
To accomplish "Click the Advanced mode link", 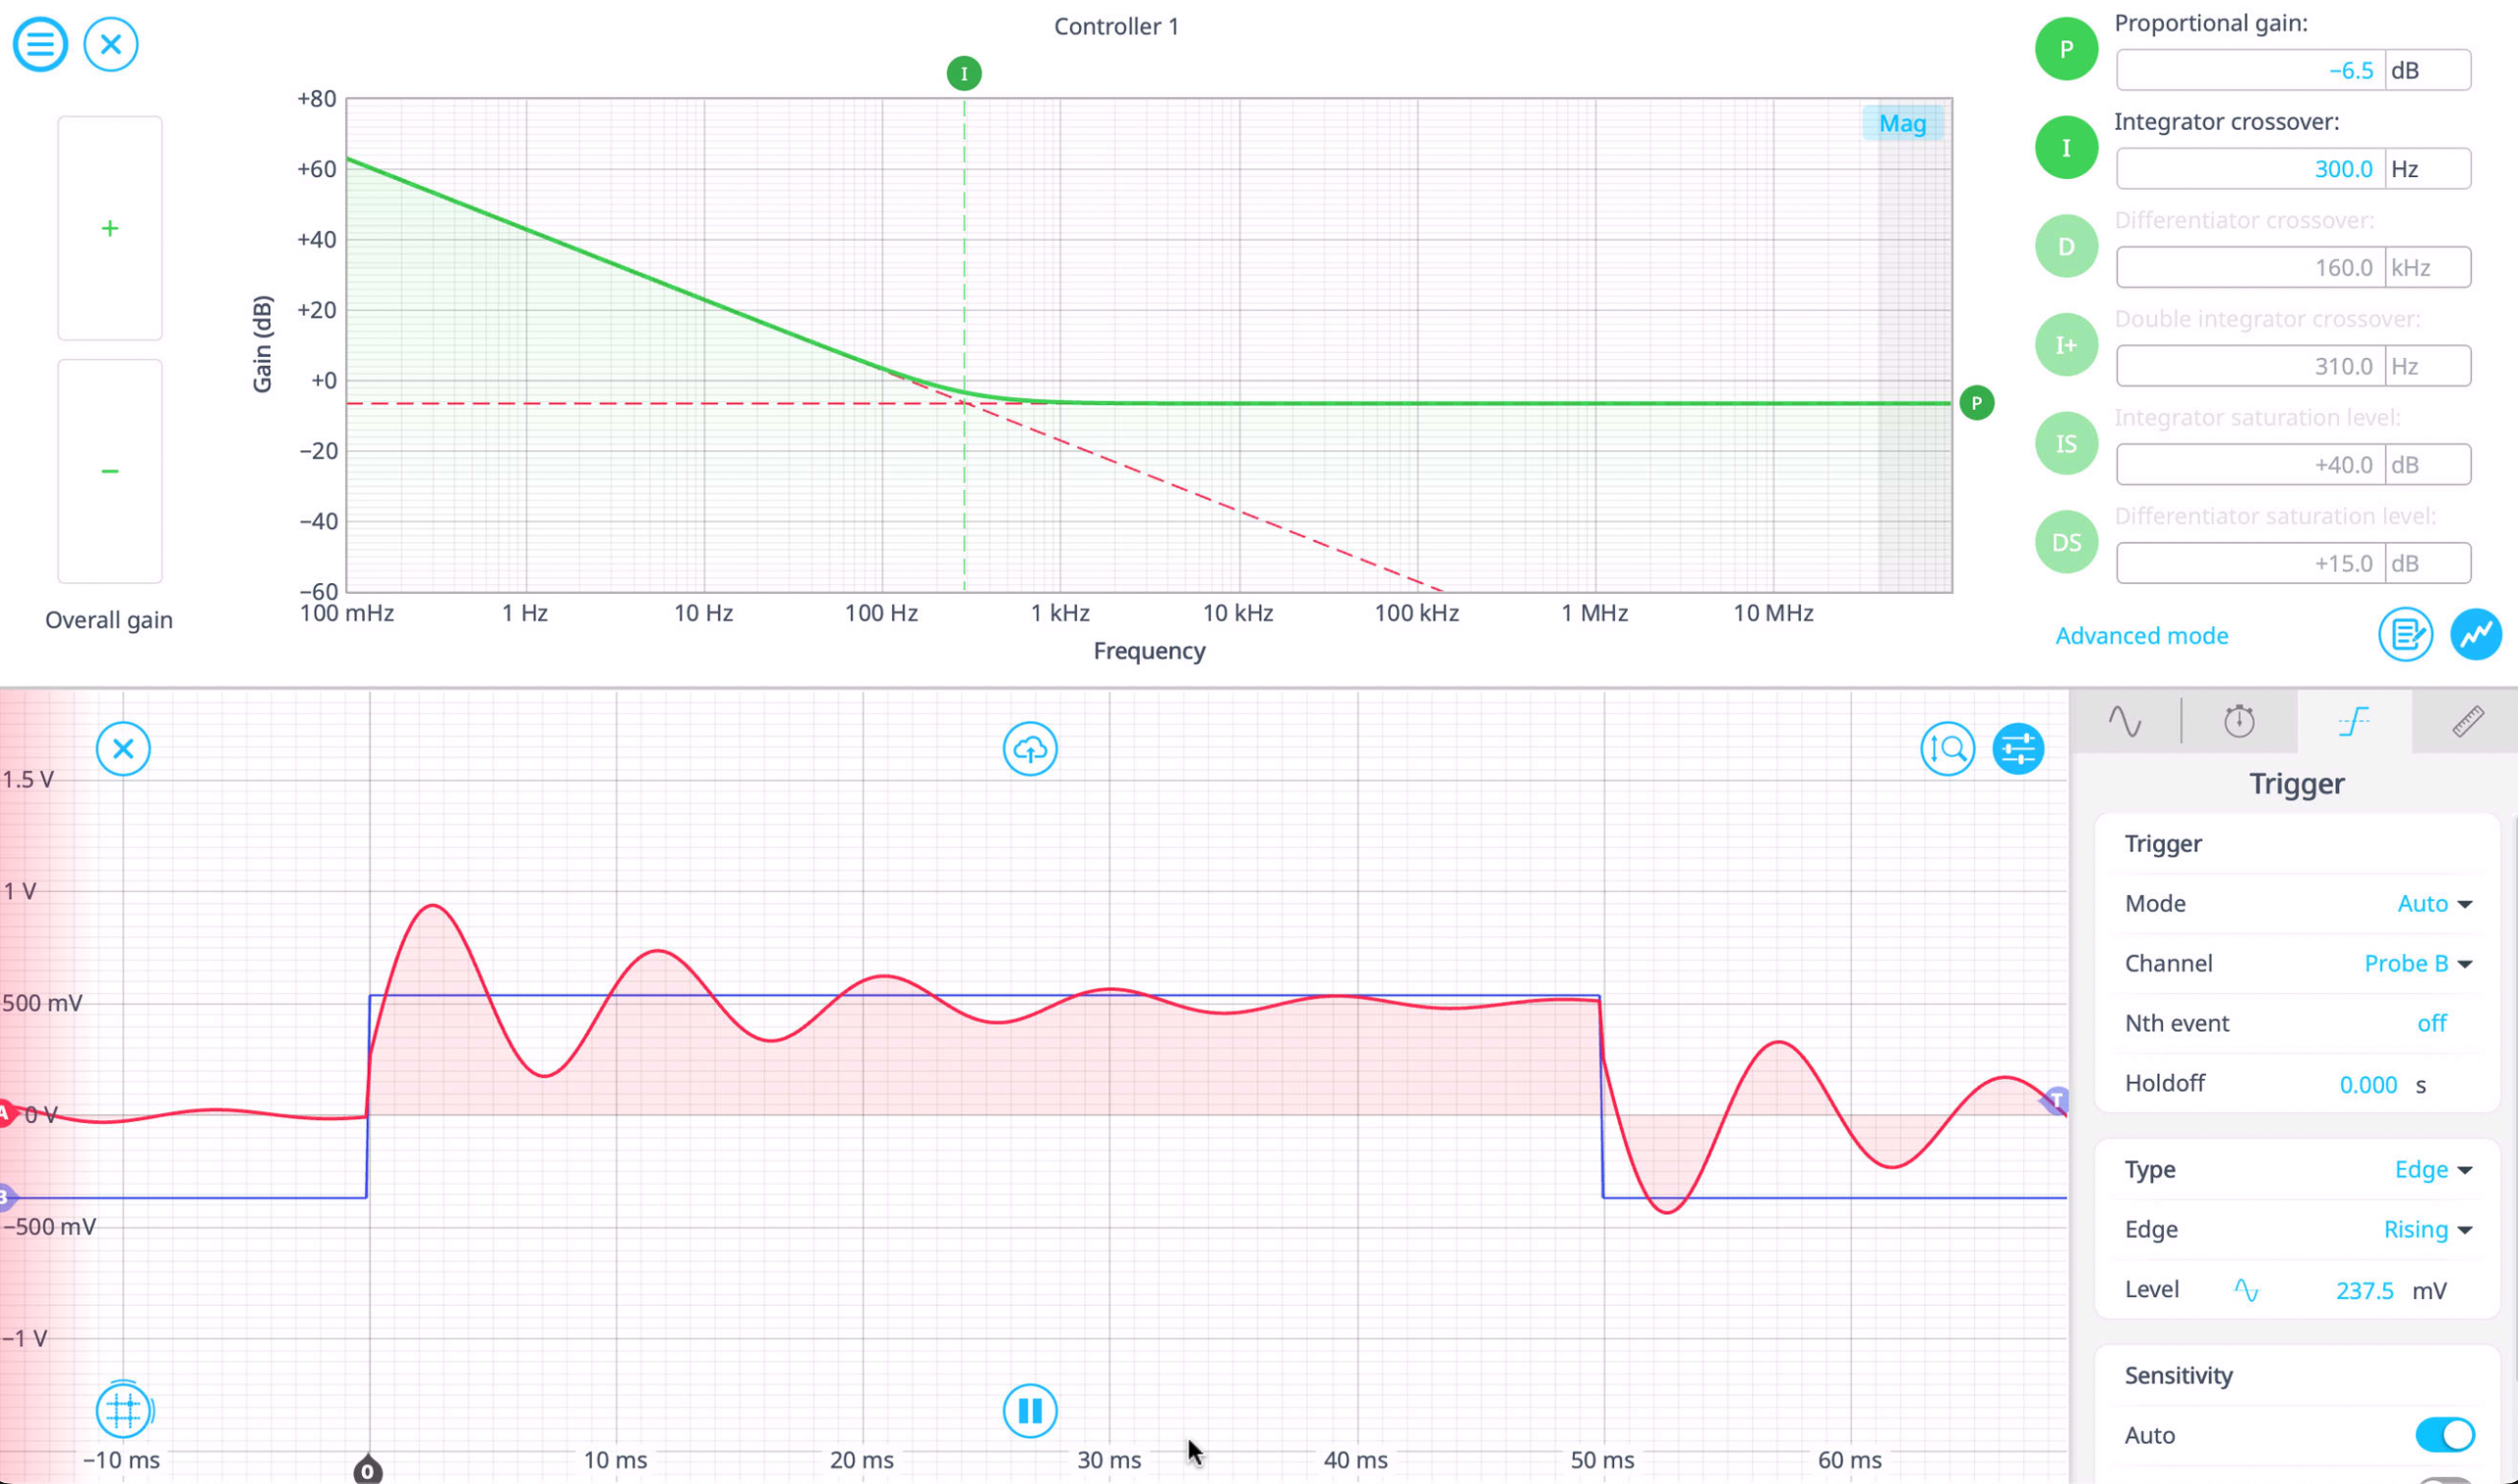I will 2141,636.
